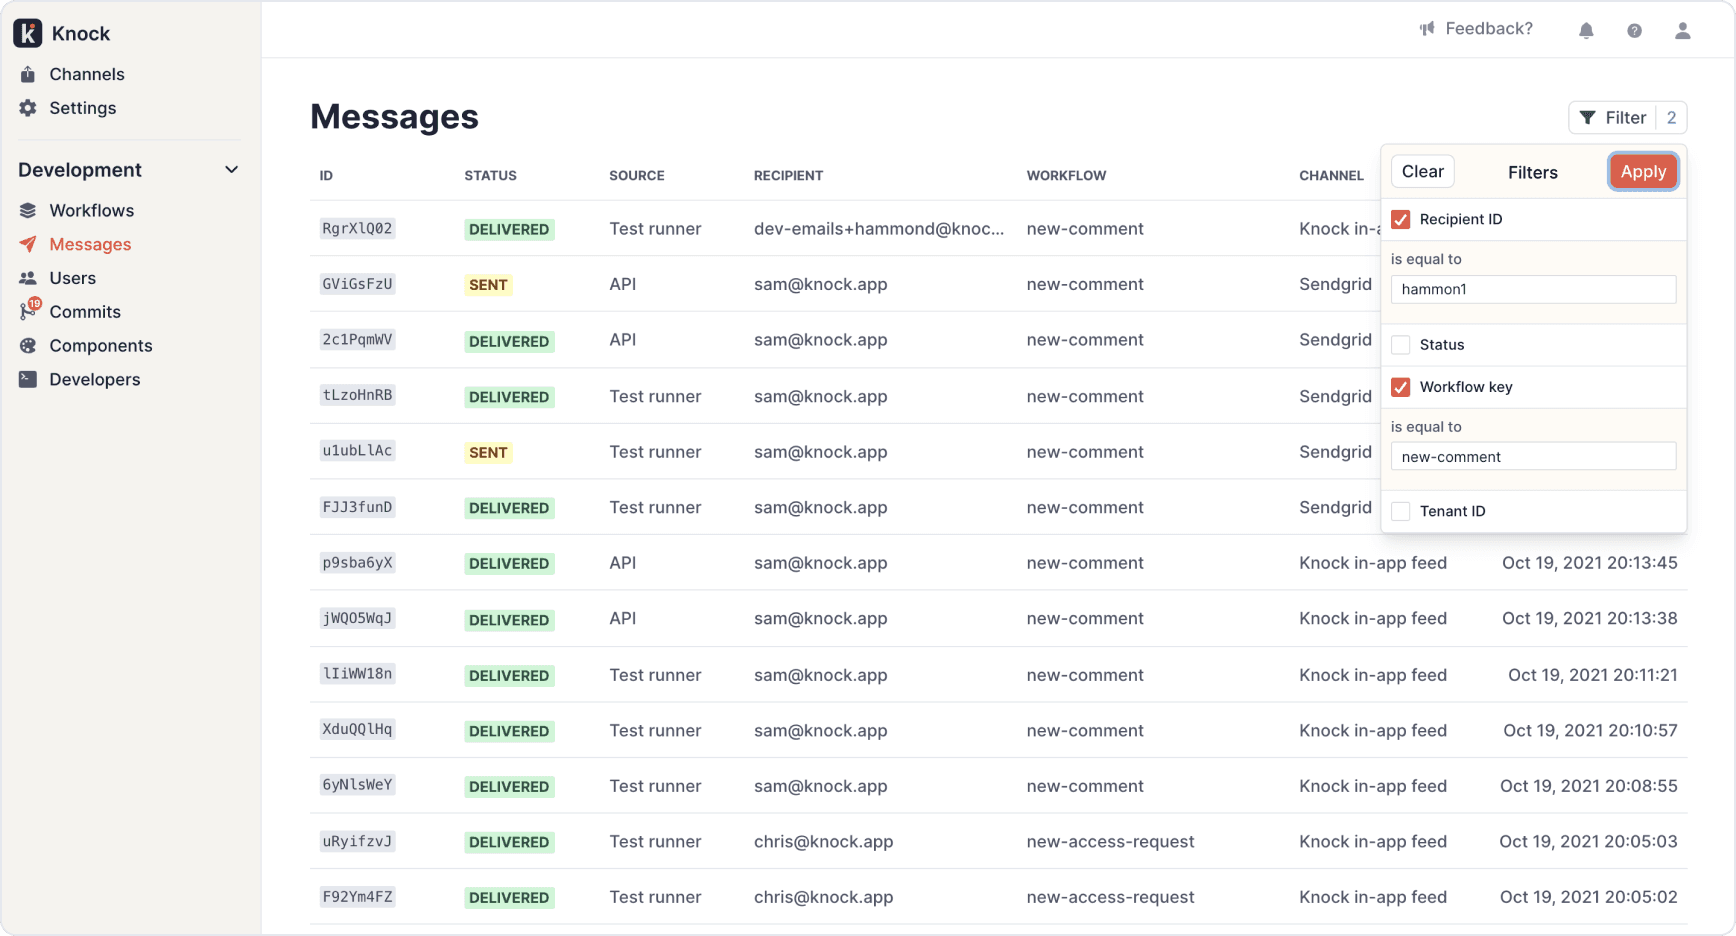Enable the Status filter checkbox
The height and width of the screenshot is (936, 1736).
[x=1401, y=345]
